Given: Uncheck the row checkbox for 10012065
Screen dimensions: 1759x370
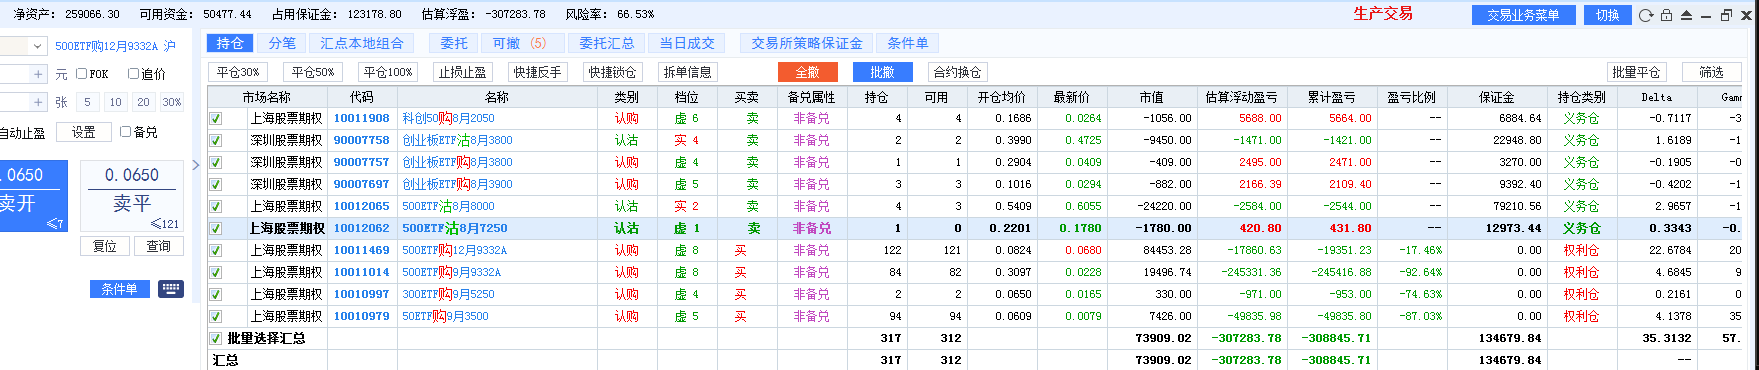Looking at the screenshot, I should [215, 206].
